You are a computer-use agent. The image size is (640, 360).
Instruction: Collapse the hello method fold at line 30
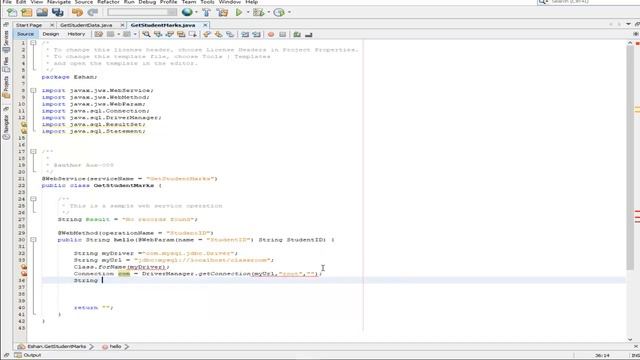[x=33, y=240]
